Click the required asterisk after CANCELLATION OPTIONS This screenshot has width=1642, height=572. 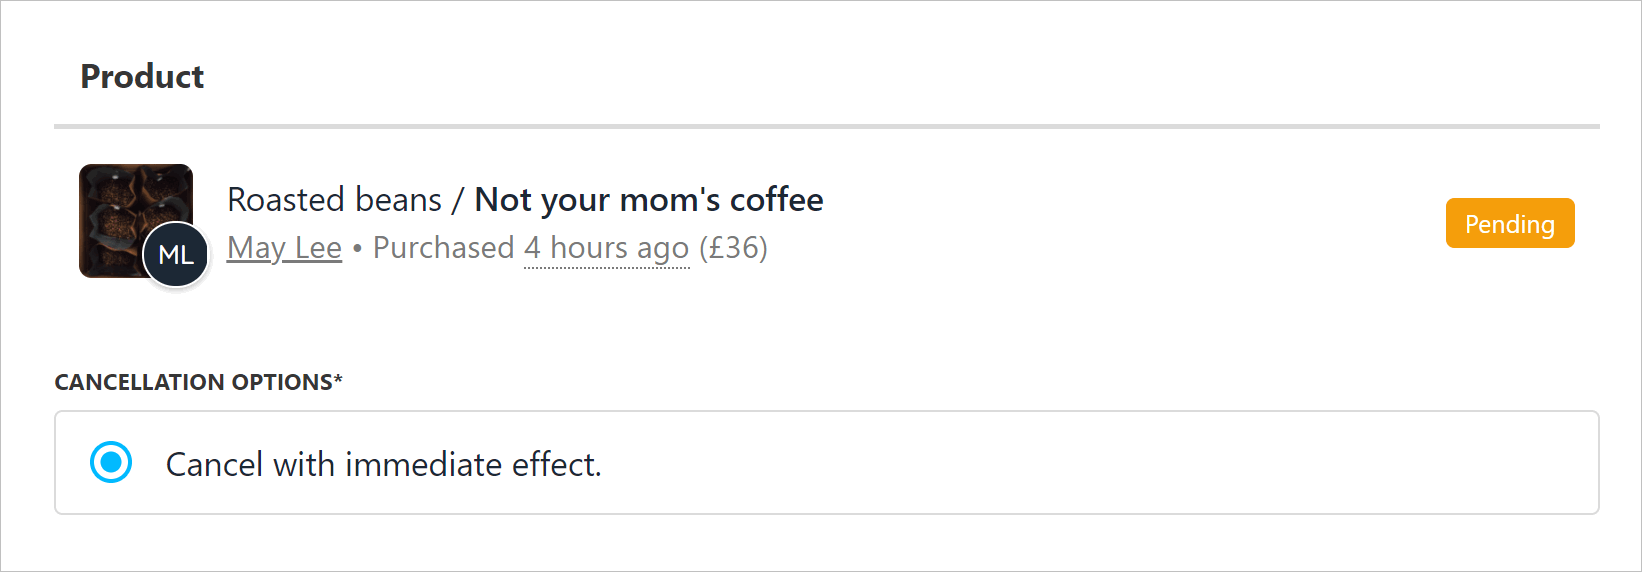coord(338,380)
